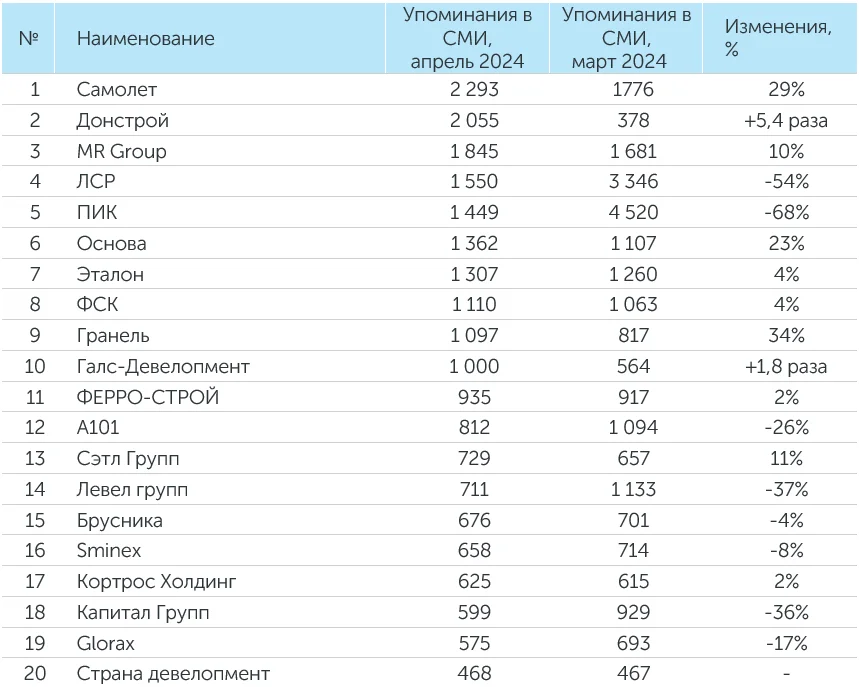Click the "-68%" change cell
859x687 pixels.
(x=786, y=213)
